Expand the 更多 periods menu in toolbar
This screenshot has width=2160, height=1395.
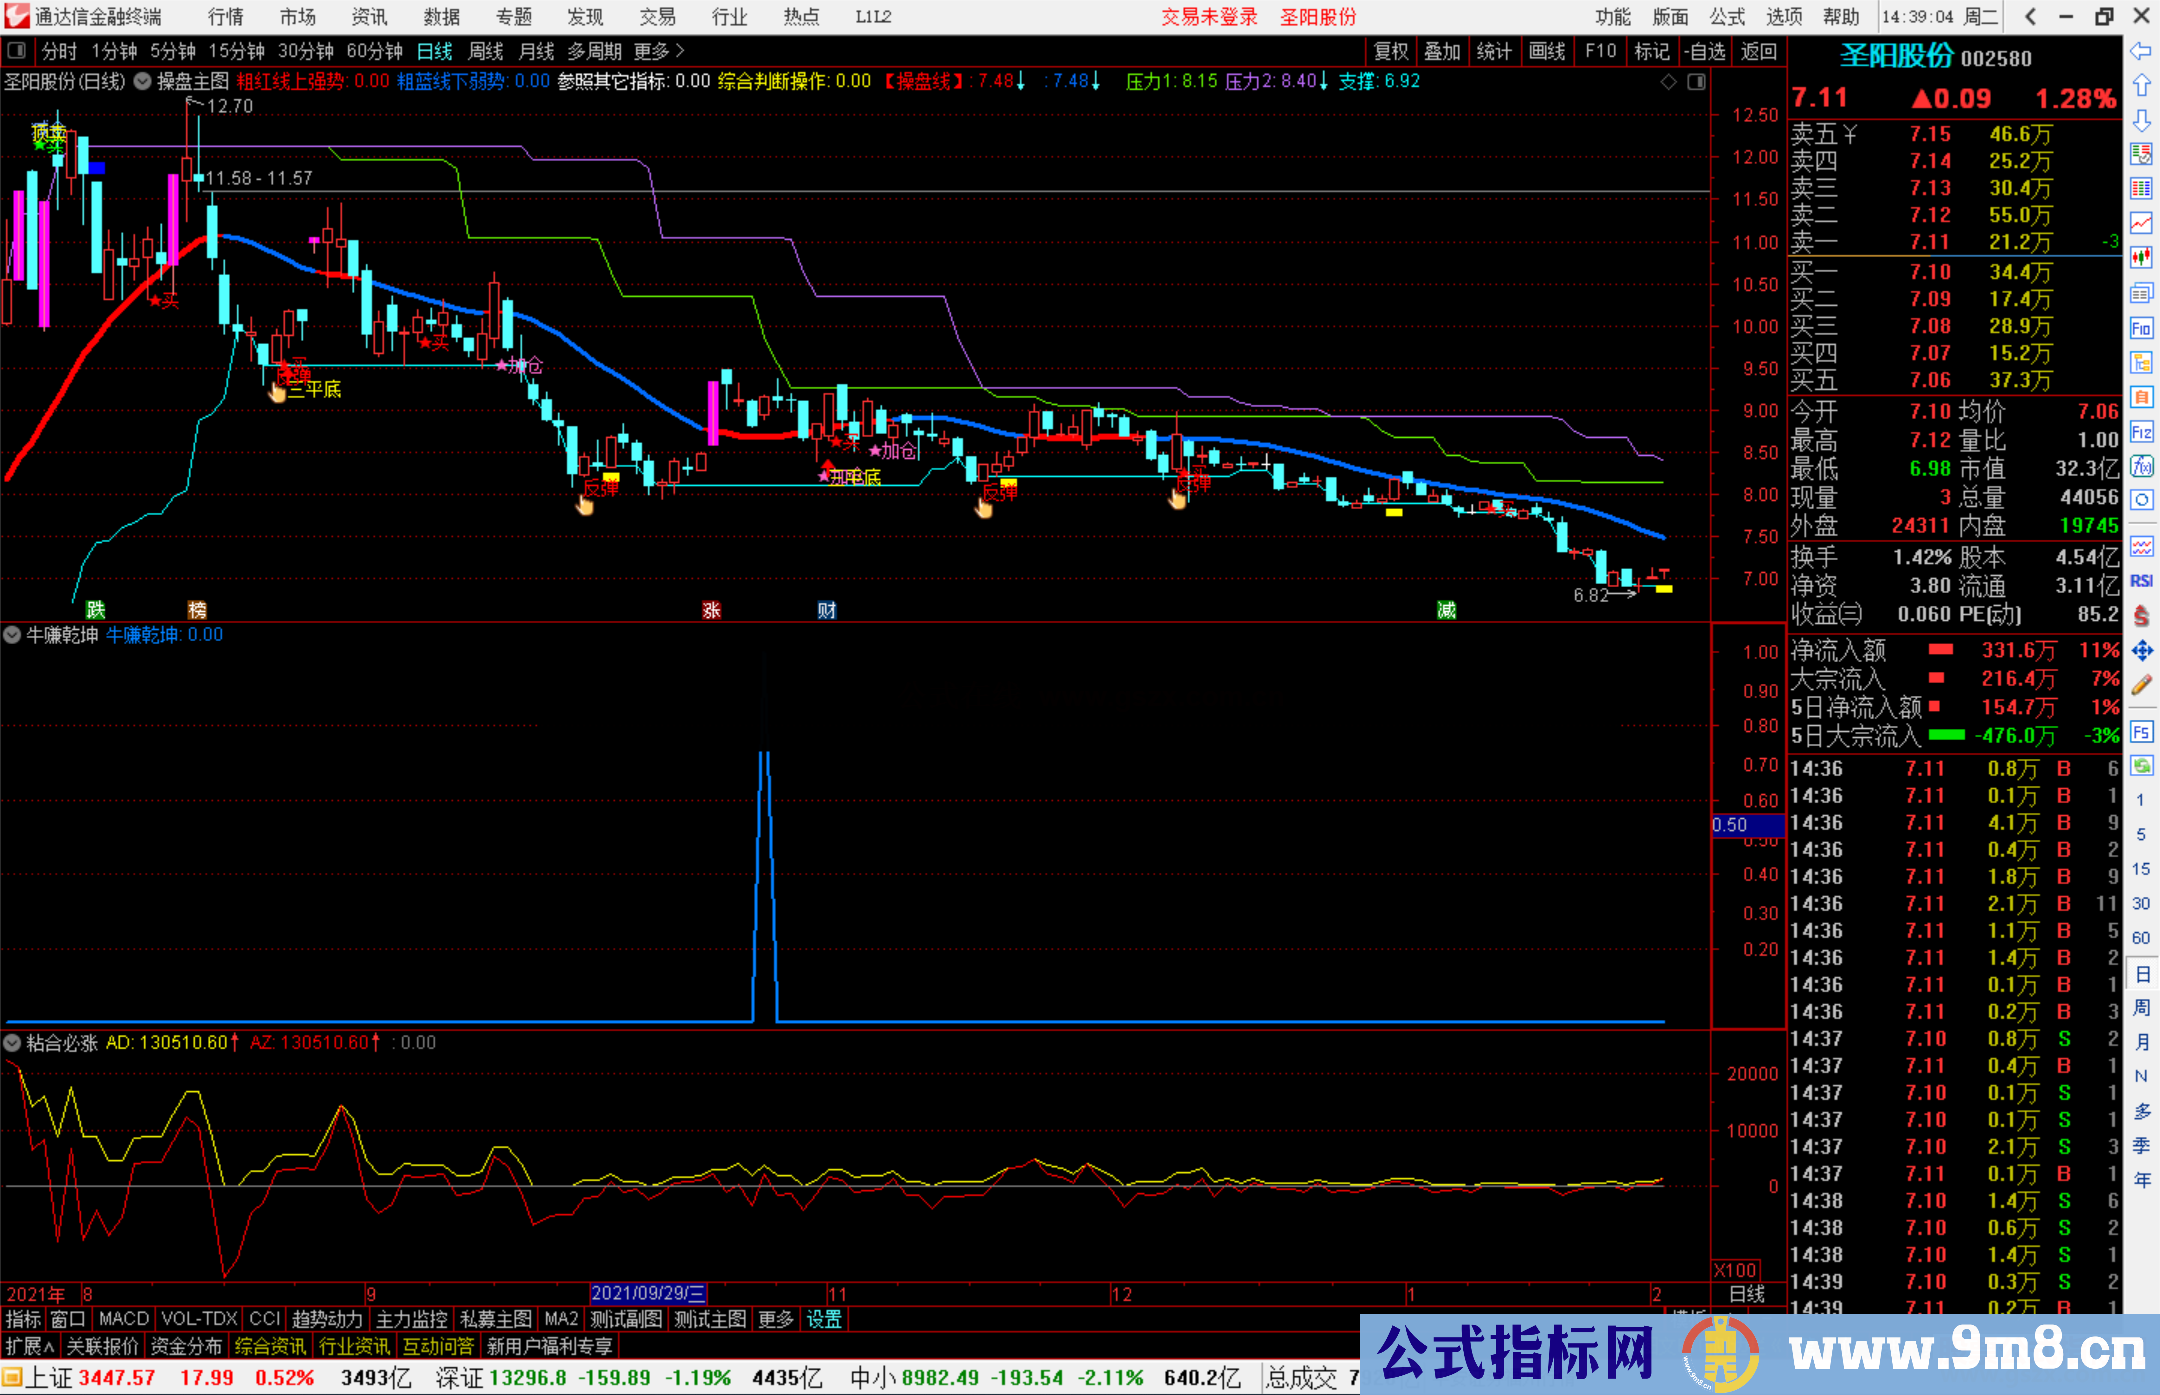[x=659, y=51]
